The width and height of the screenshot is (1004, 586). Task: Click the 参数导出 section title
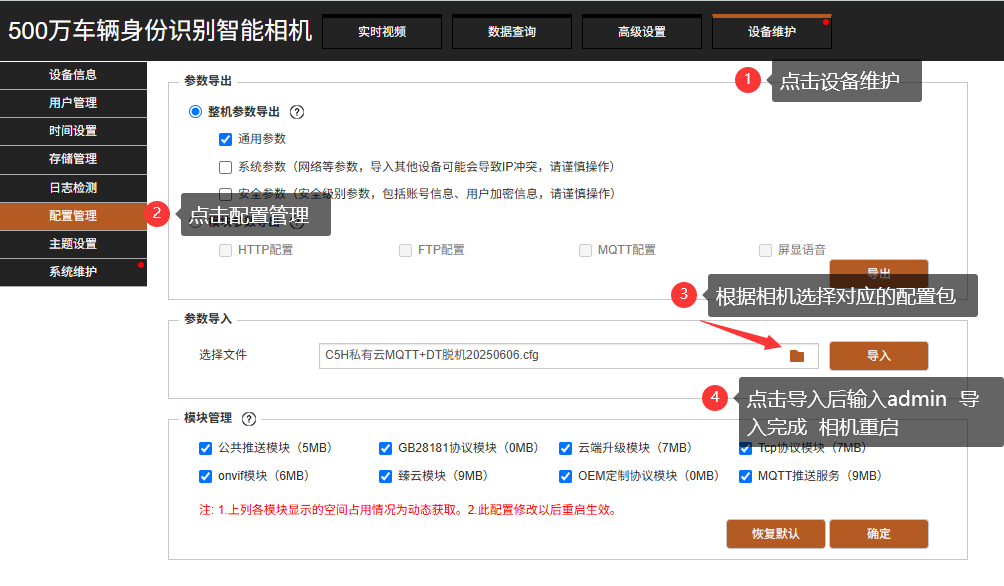(207, 81)
